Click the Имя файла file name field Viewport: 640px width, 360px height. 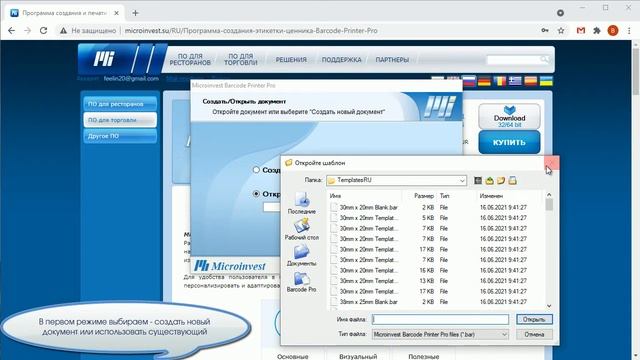[x=441, y=319]
